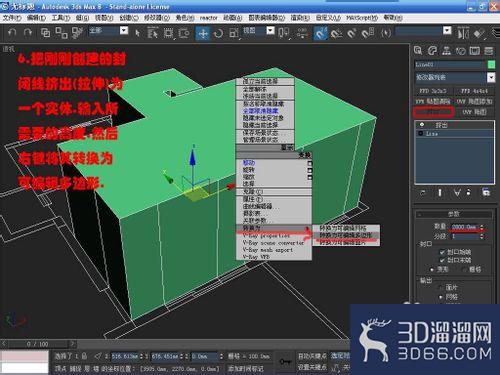Open the Configure Modifier Sets icon
Screen dimensions: 500x375
tap(486, 192)
